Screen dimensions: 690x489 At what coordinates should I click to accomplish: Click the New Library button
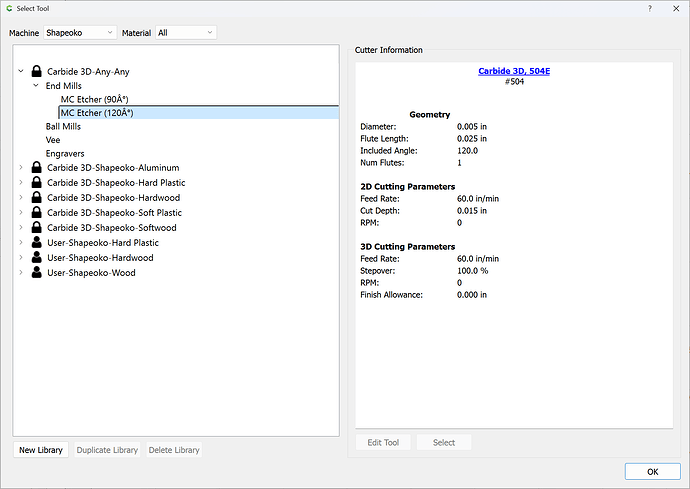pos(41,450)
